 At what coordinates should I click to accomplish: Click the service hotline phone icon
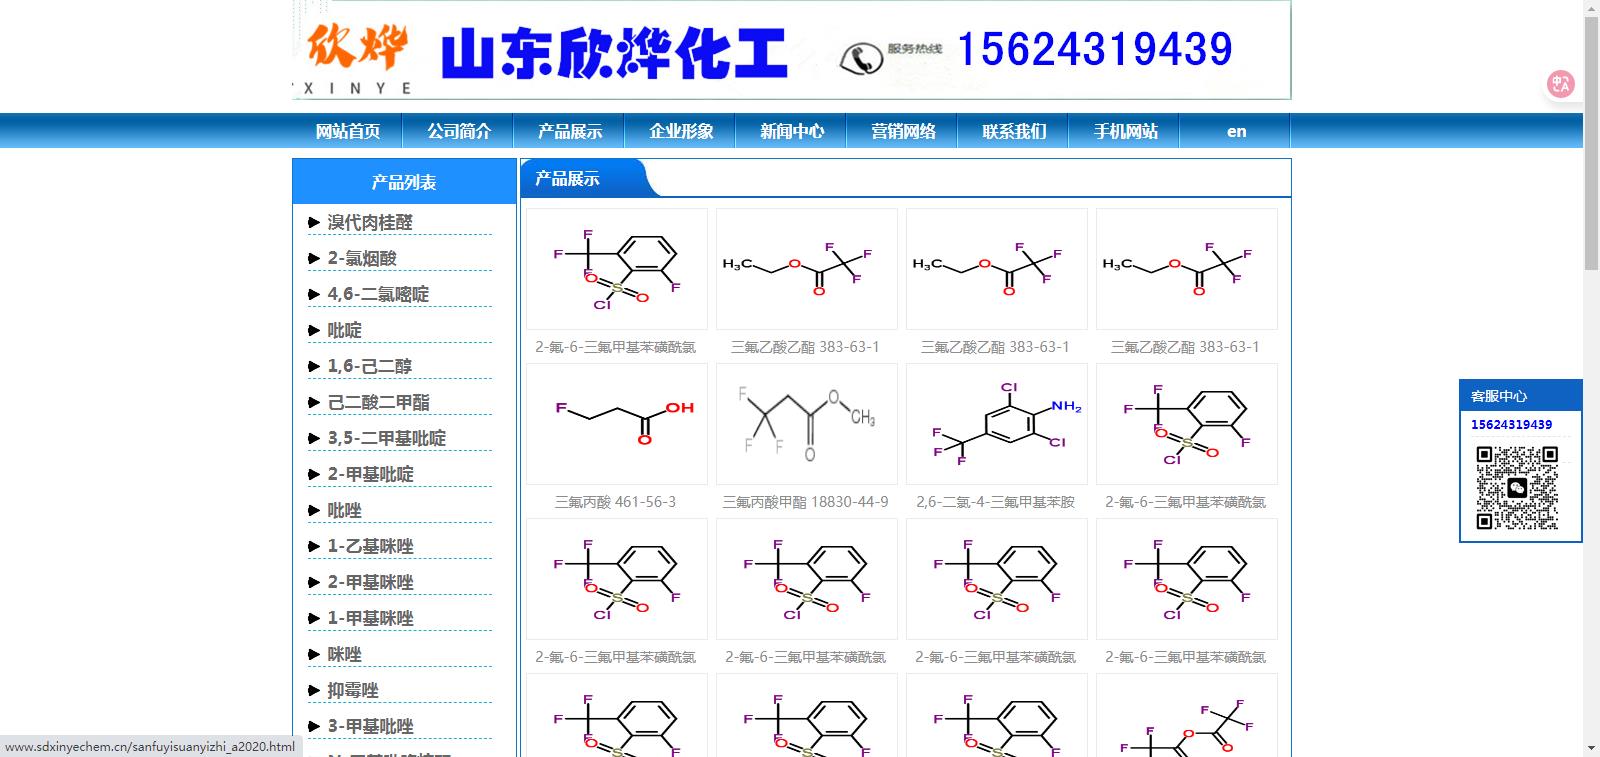(860, 59)
